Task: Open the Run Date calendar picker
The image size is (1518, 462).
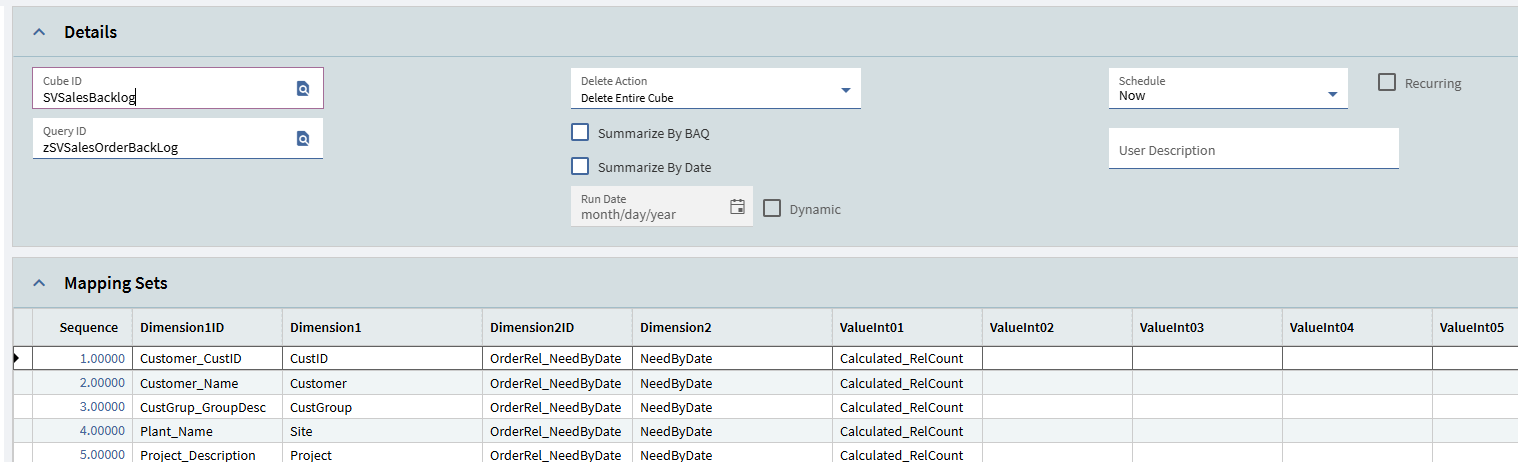Action: click(737, 207)
